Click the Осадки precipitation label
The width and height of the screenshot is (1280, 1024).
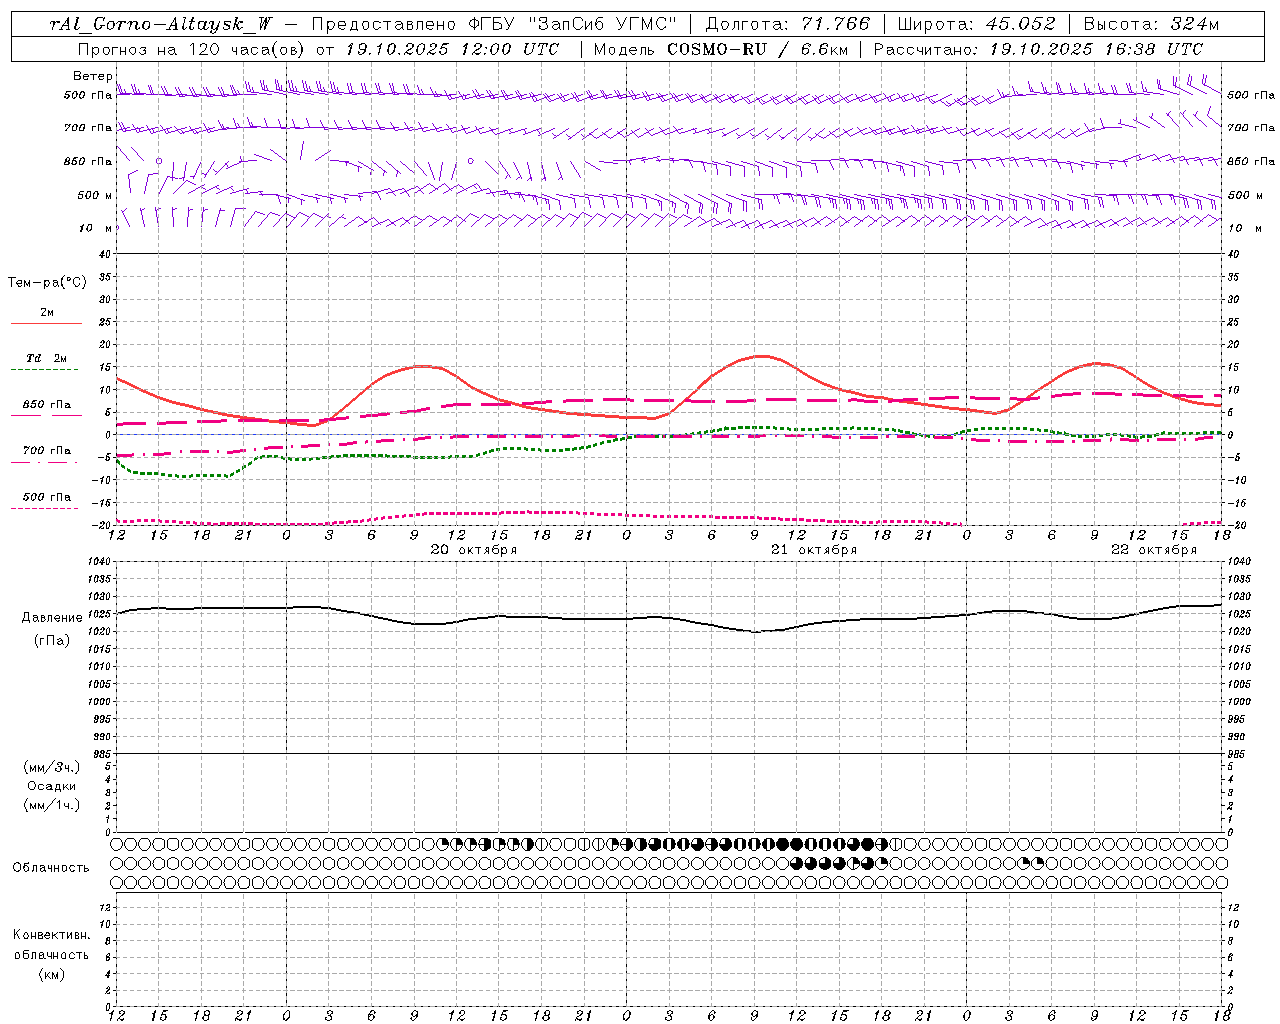pyautogui.click(x=52, y=786)
